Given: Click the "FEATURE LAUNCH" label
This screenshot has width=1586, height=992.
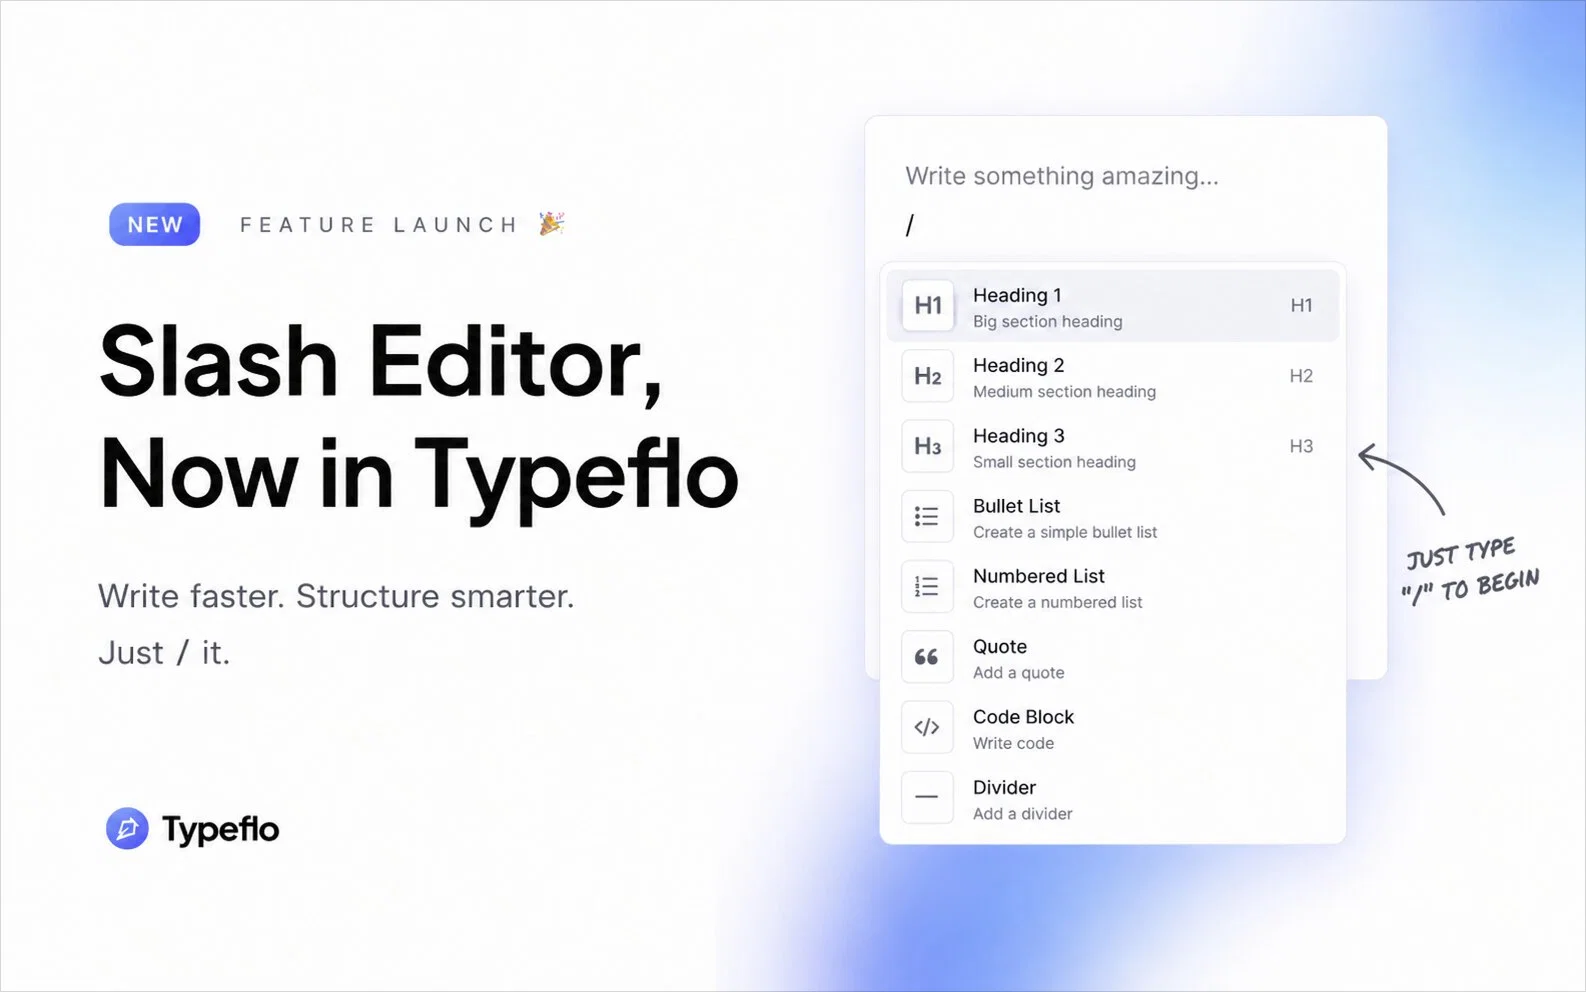Looking at the screenshot, I should (378, 225).
